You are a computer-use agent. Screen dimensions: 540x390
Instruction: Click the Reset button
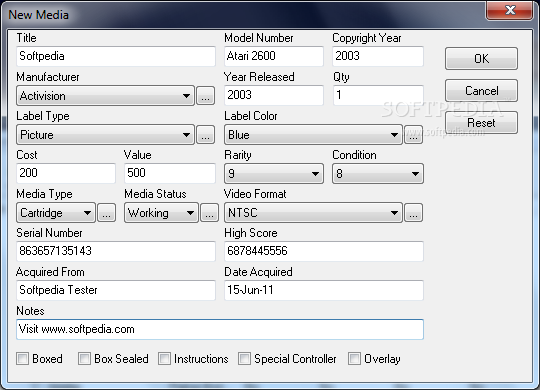click(x=481, y=123)
